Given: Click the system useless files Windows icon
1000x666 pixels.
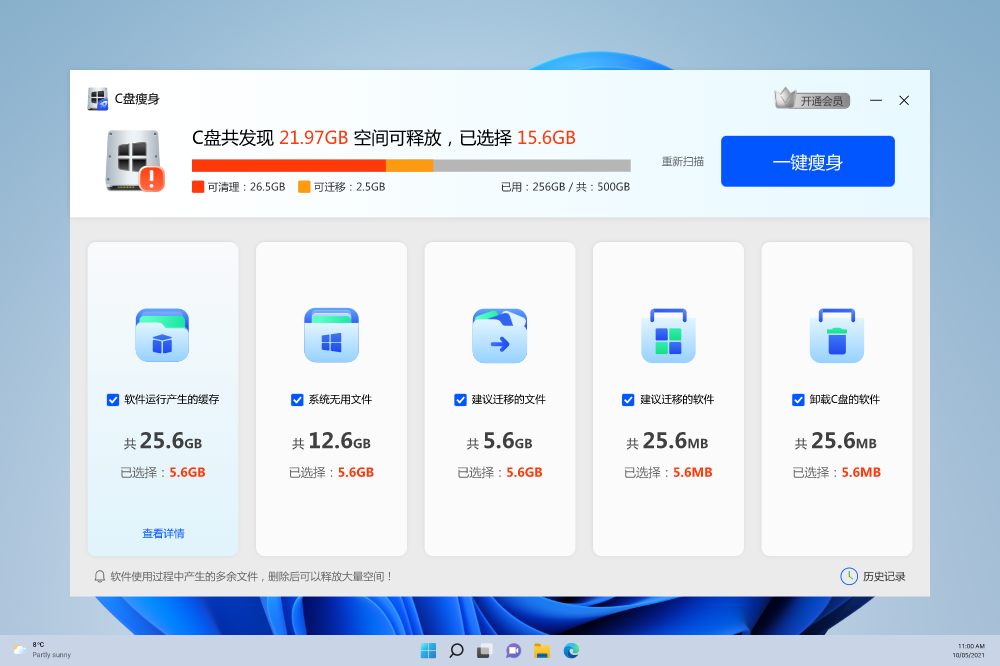Looking at the screenshot, I should pos(331,335).
